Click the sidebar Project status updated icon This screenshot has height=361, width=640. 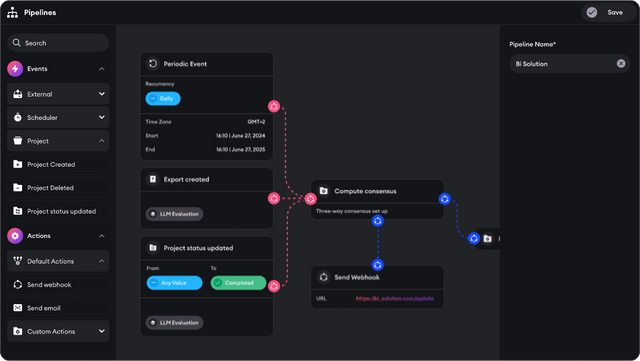[18, 211]
